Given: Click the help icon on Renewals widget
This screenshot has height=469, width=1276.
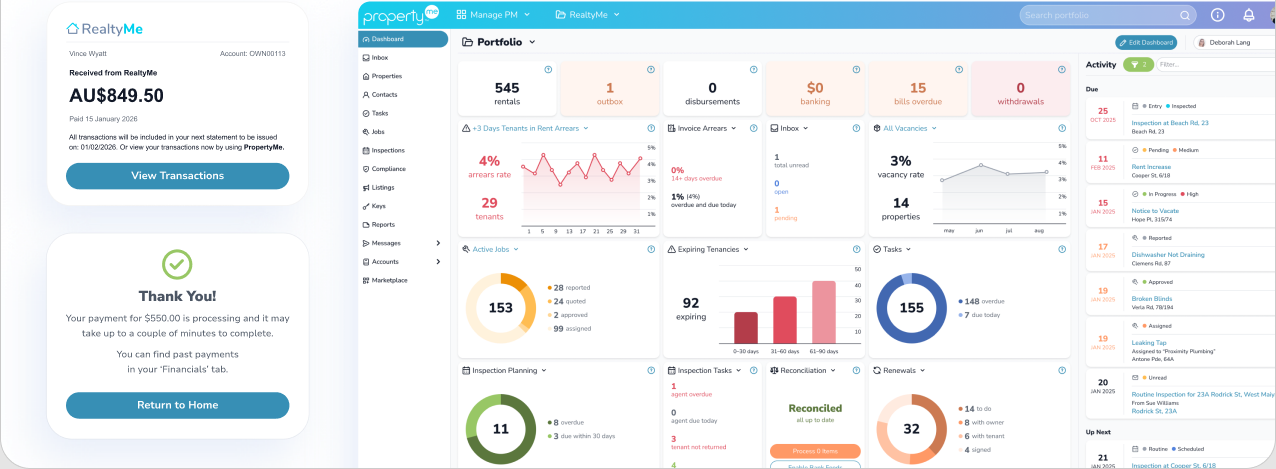Looking at the screenshot, I should (1061, 370).
